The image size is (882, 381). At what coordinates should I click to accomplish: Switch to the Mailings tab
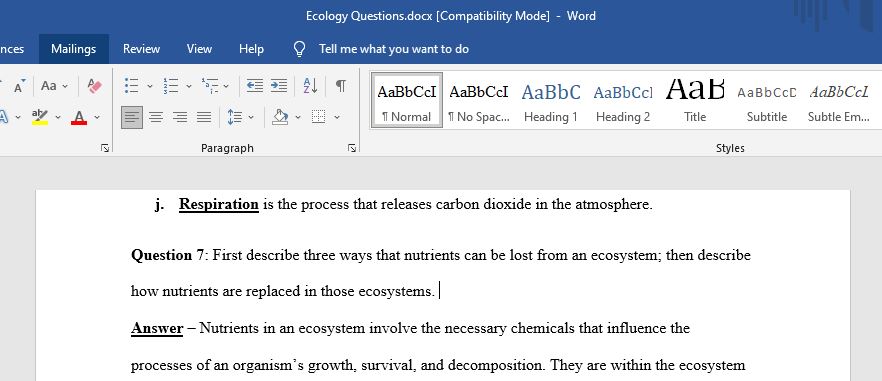tap(74, 49)
